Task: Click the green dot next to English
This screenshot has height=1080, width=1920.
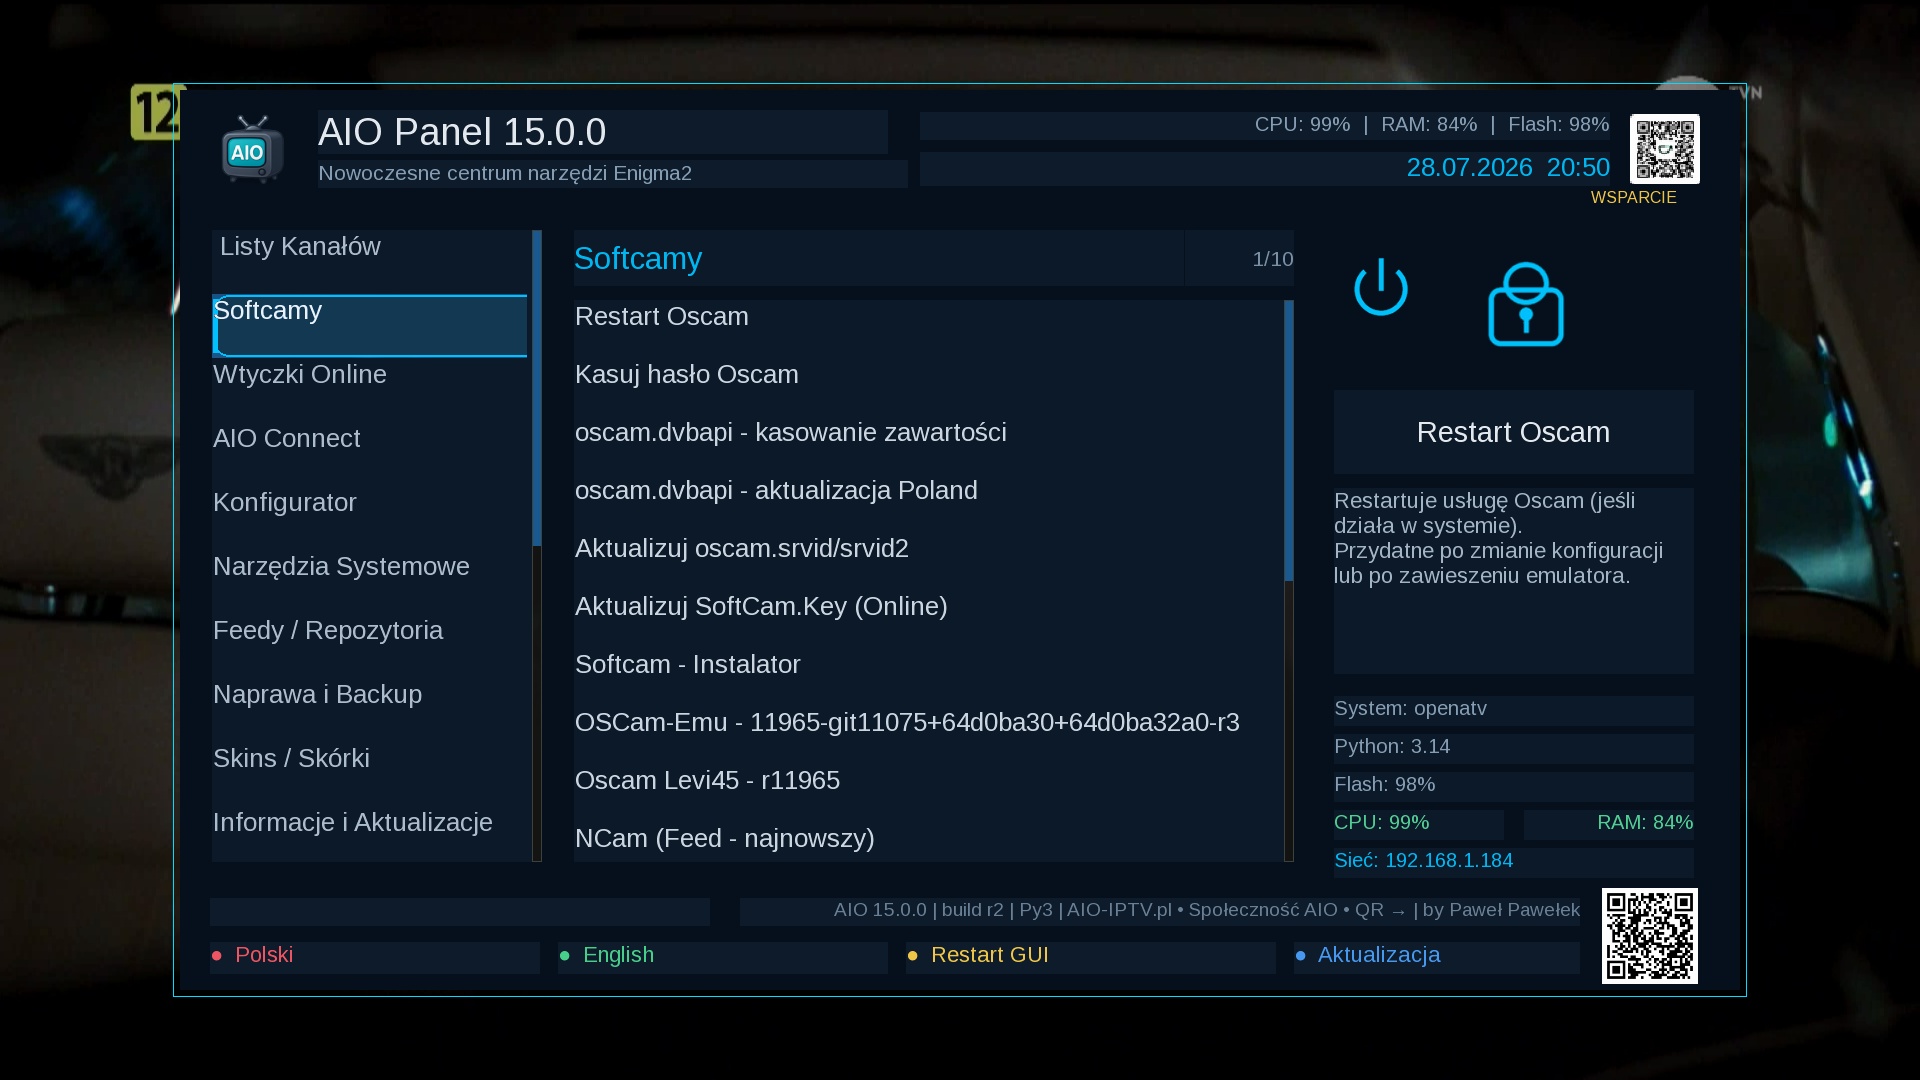Action: [565, 956]
